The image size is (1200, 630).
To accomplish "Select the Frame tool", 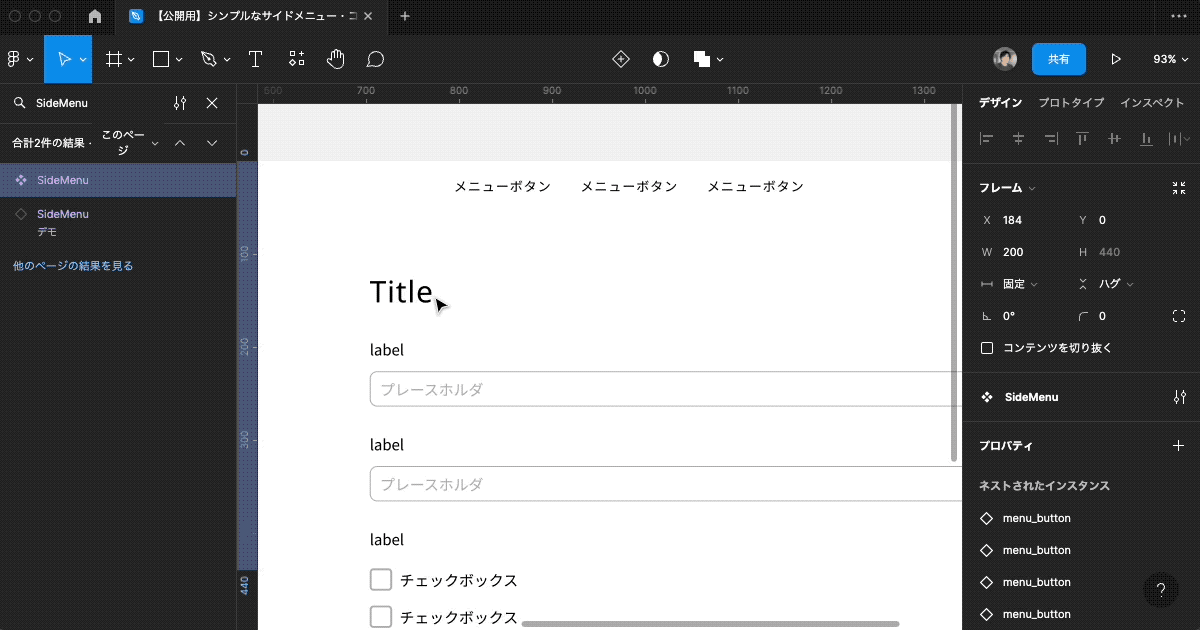I will pyautogui.click(x=113, y=59).
